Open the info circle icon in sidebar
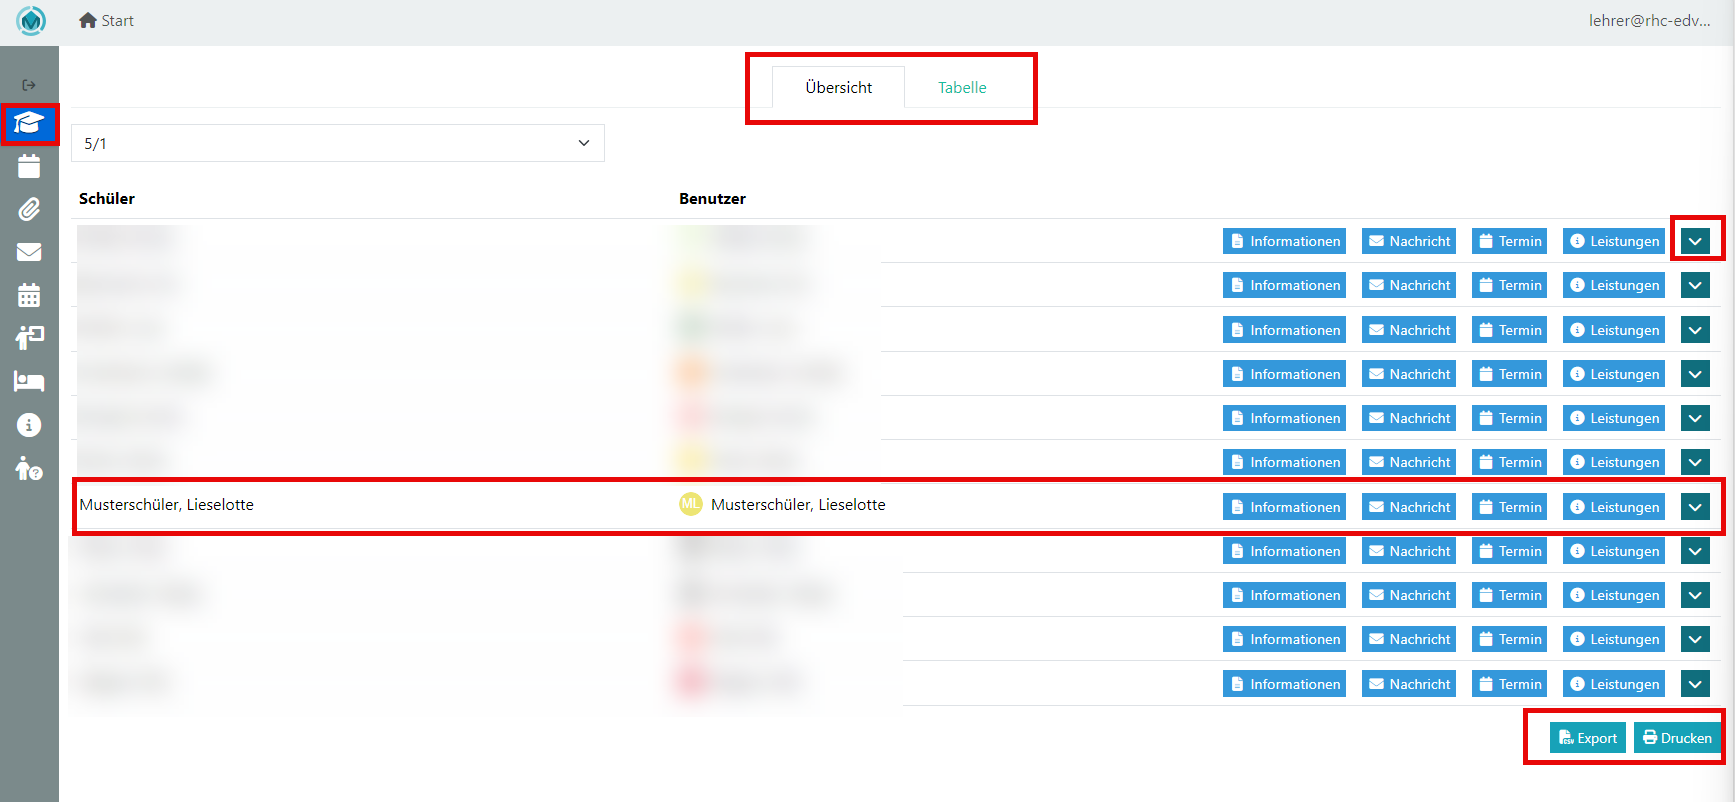The width and height of the screenshot is (1735, 802). [29, 425]
